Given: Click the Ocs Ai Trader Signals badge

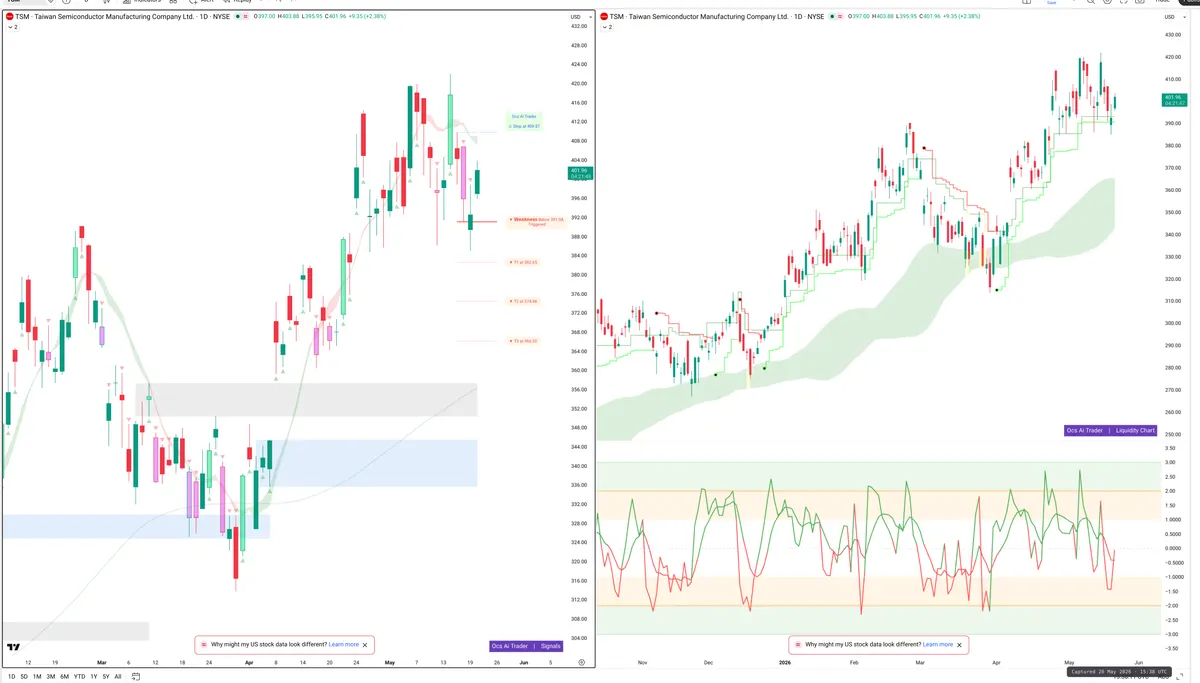Looking at the screenshot, I should pos(527,646).
